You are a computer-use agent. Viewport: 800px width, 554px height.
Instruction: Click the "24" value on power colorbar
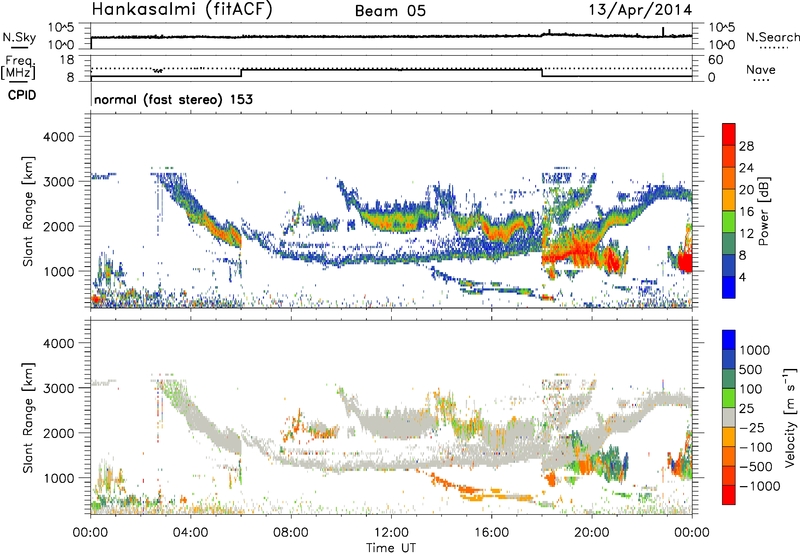(746, 168)
